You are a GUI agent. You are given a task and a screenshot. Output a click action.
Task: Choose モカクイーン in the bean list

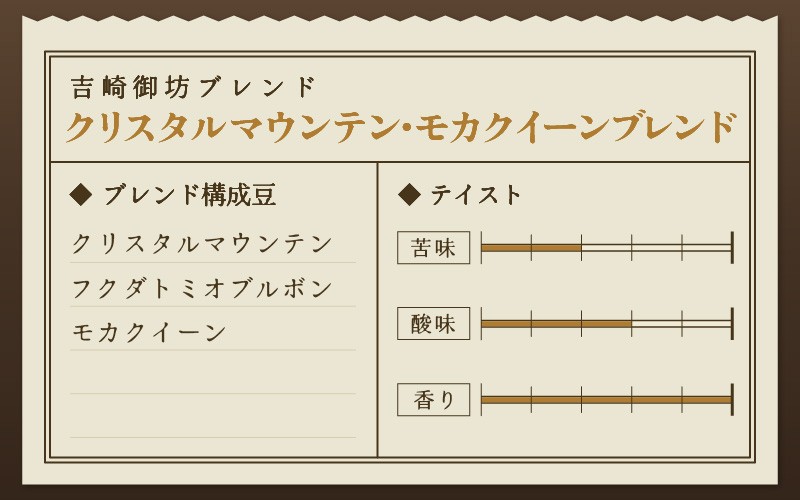[149, 332]
